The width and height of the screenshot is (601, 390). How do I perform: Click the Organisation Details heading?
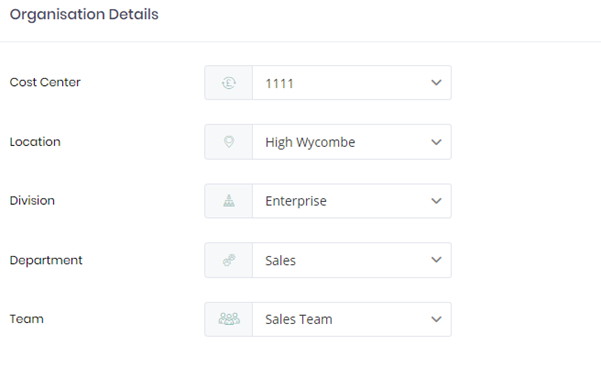pyautogui.click(x=84, y=15)
